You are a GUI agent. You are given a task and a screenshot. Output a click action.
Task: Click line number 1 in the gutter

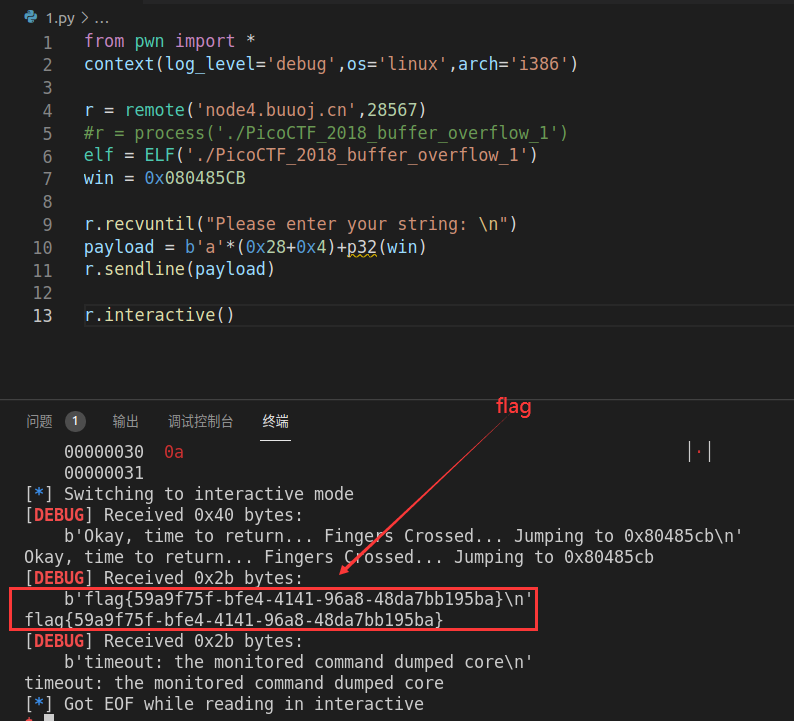(x=47, y=43)
